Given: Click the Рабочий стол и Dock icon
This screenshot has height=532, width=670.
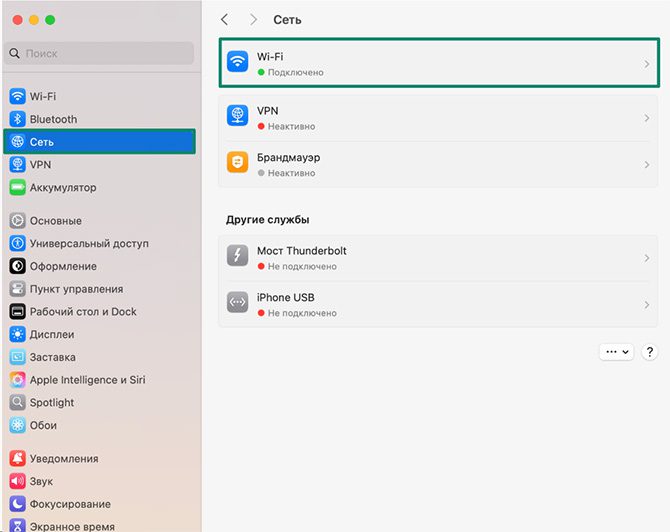Looking at the screenshot, I should 18,312.
